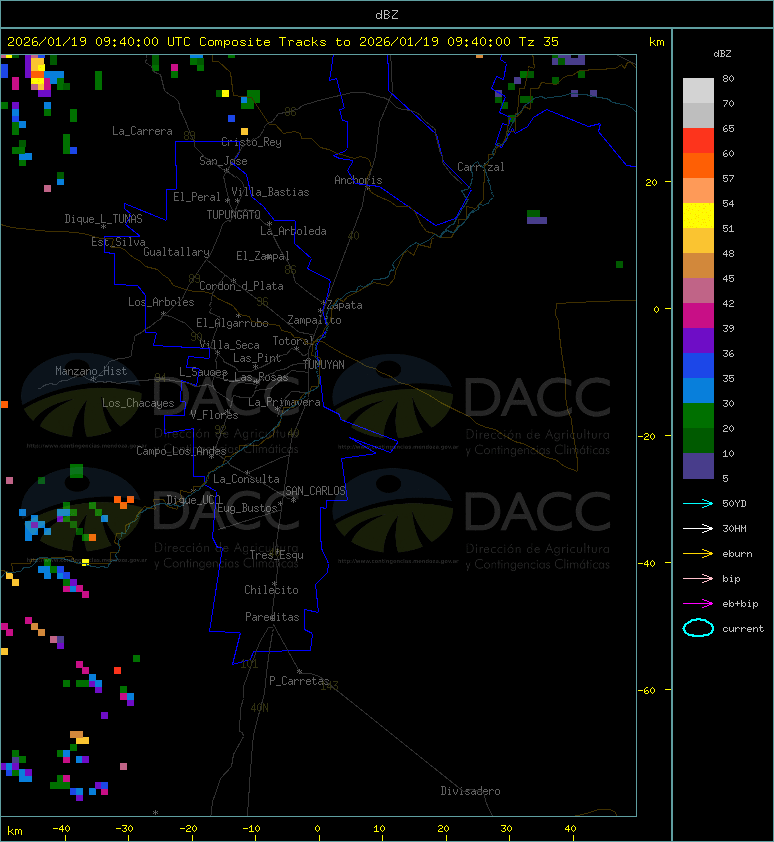Click the Manzano_Hist map label

91,371
